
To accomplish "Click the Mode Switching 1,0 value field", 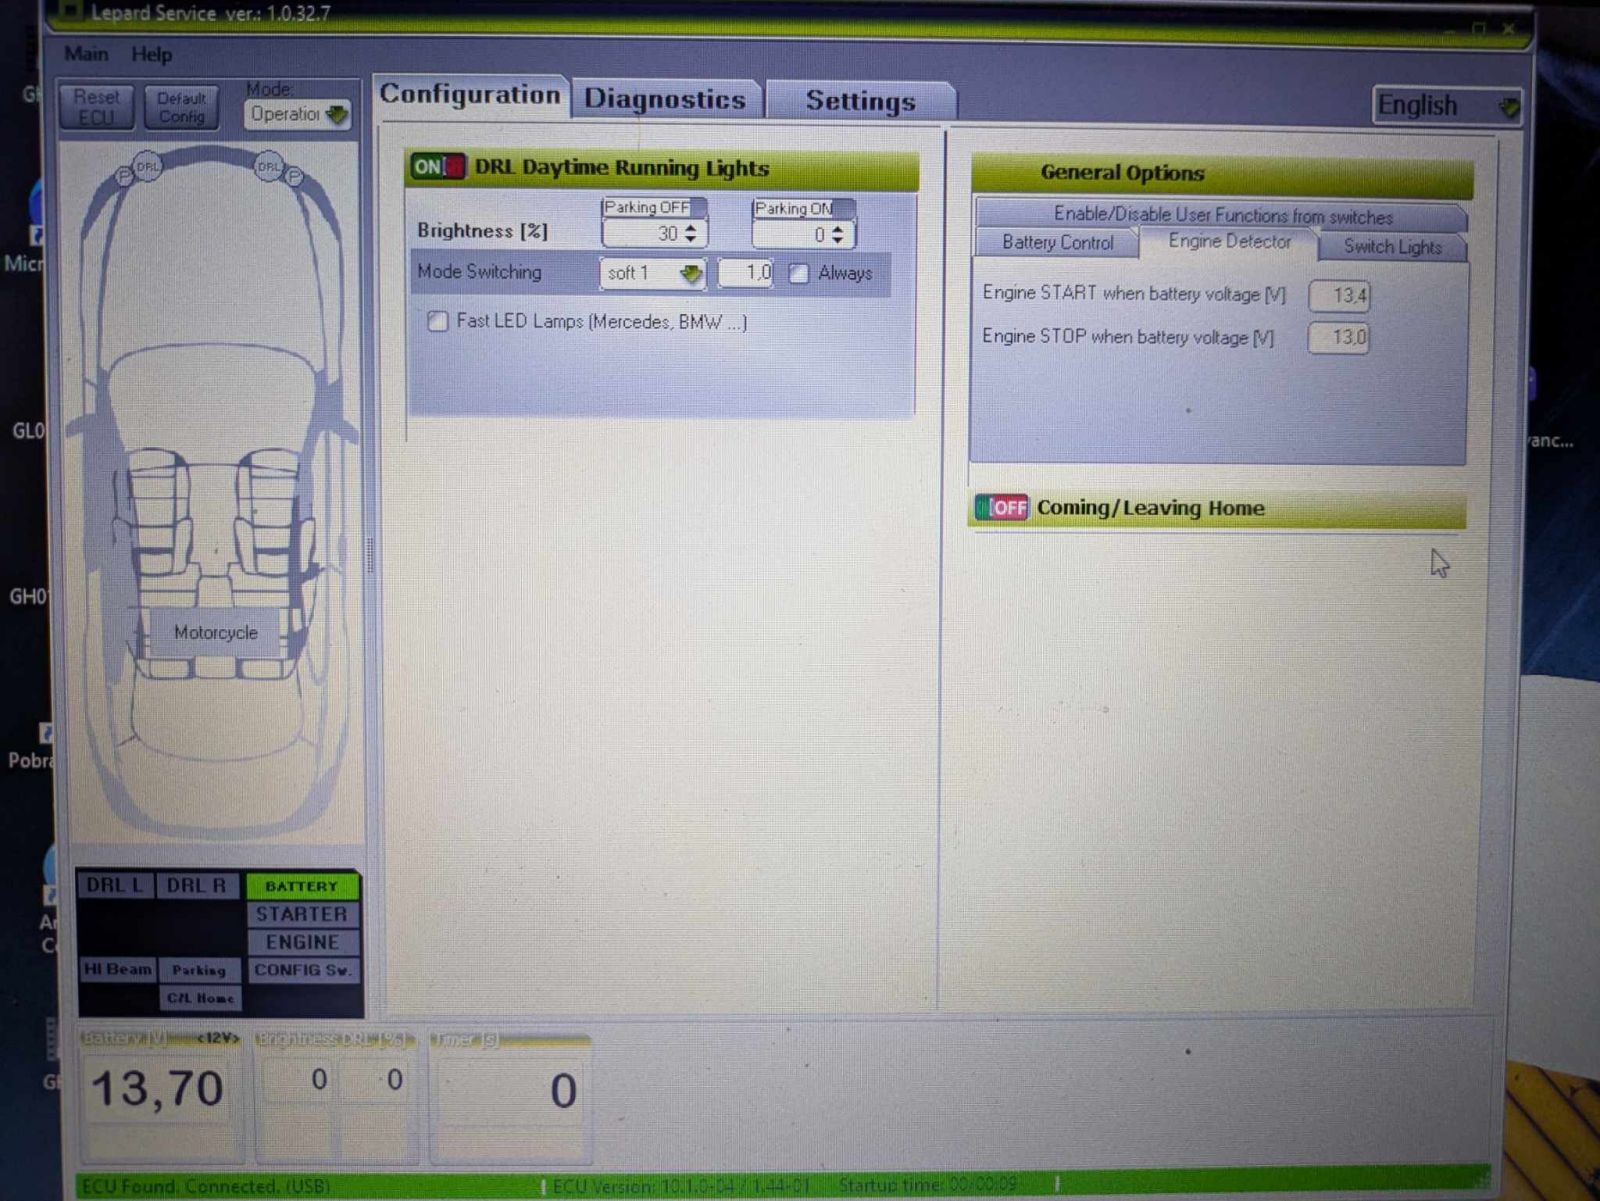I will tap(746, 272).
